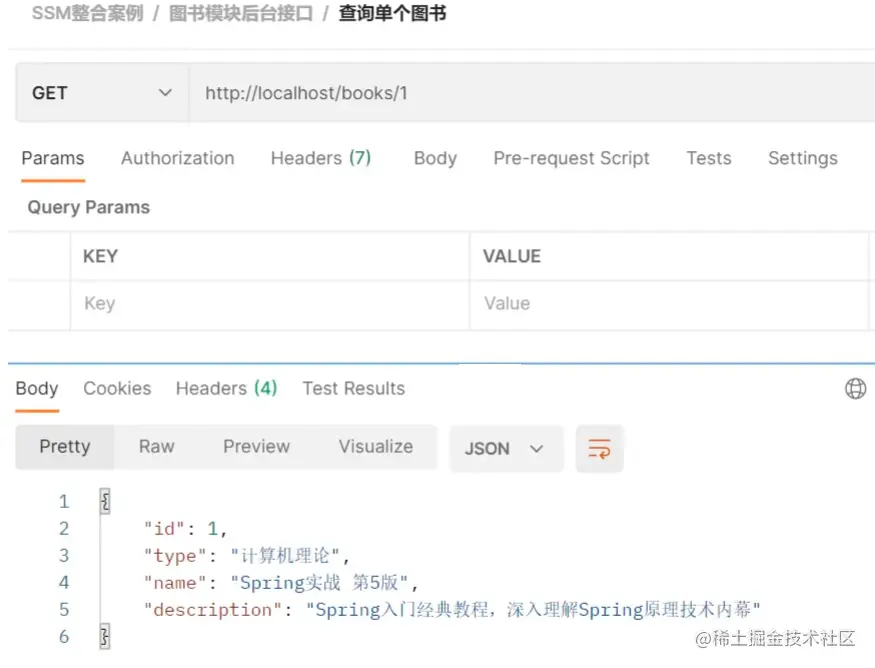Image resolution: width=875 pixels, height=668 pixels.
Task: Switch response view to Raw
Action: click(x=156, y=447)
